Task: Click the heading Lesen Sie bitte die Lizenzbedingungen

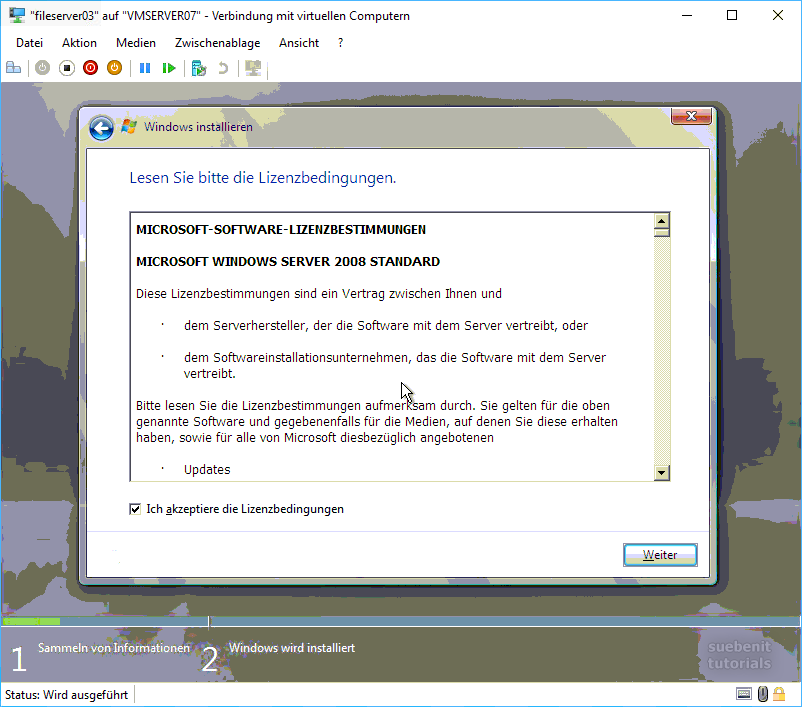Action: tap(262, 178)
